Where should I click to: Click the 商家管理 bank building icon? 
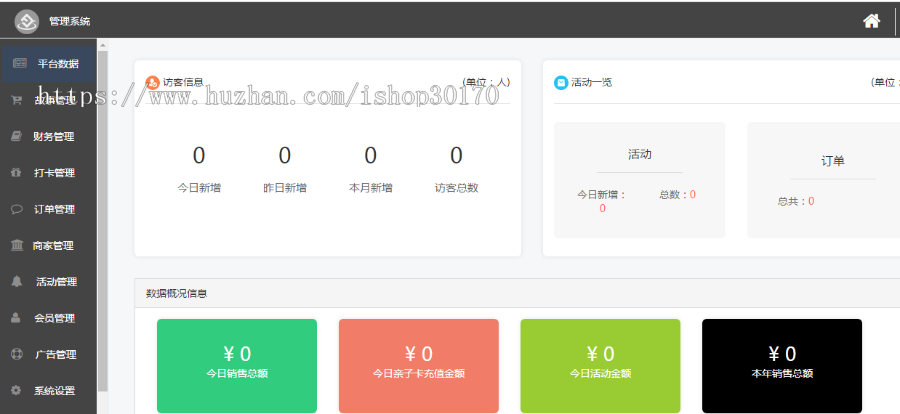[17, 245]
